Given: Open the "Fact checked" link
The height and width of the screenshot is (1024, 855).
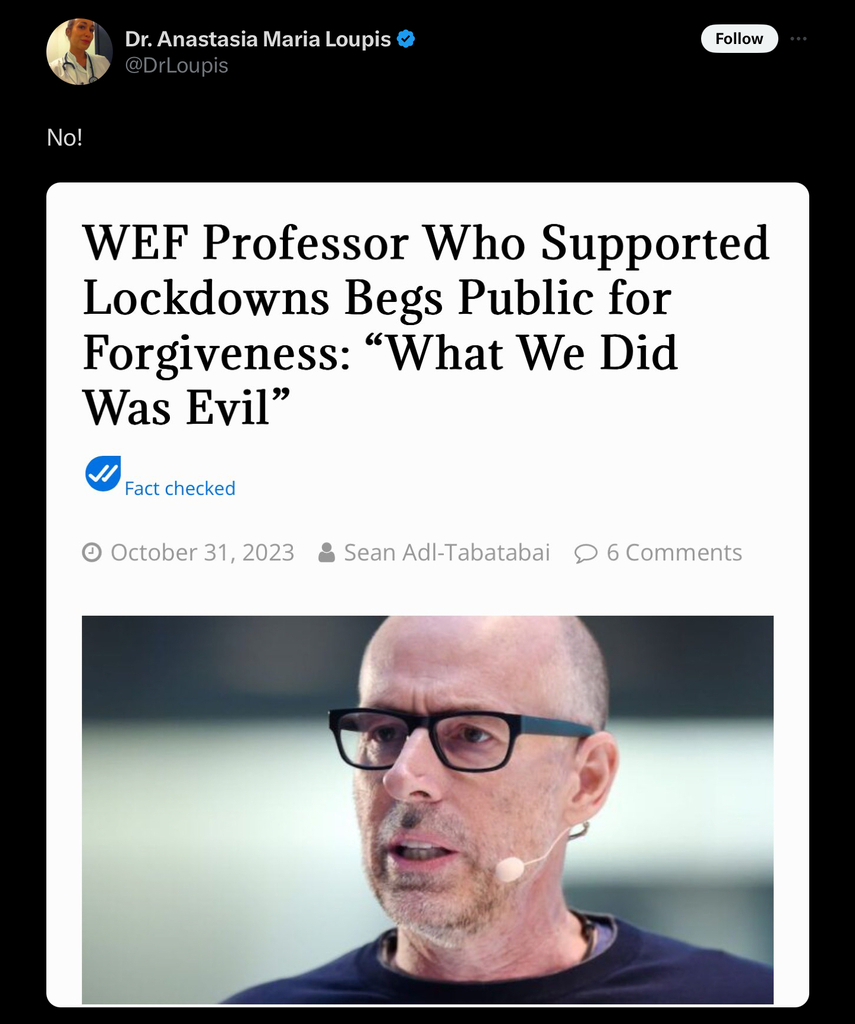Looking at the screenshot, I should pyautogui.click(x=180, y=488).
